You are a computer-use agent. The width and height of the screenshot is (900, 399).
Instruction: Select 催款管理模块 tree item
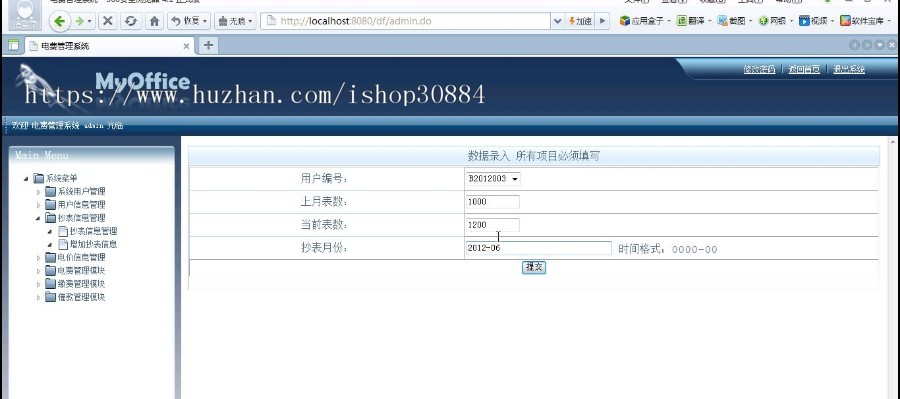click(82, 297)
